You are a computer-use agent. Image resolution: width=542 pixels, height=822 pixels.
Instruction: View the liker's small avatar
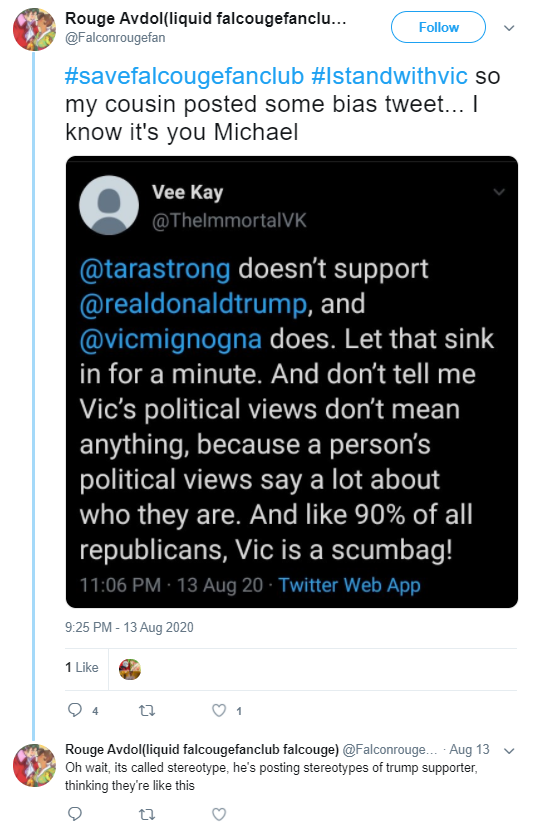pos(129,669)
